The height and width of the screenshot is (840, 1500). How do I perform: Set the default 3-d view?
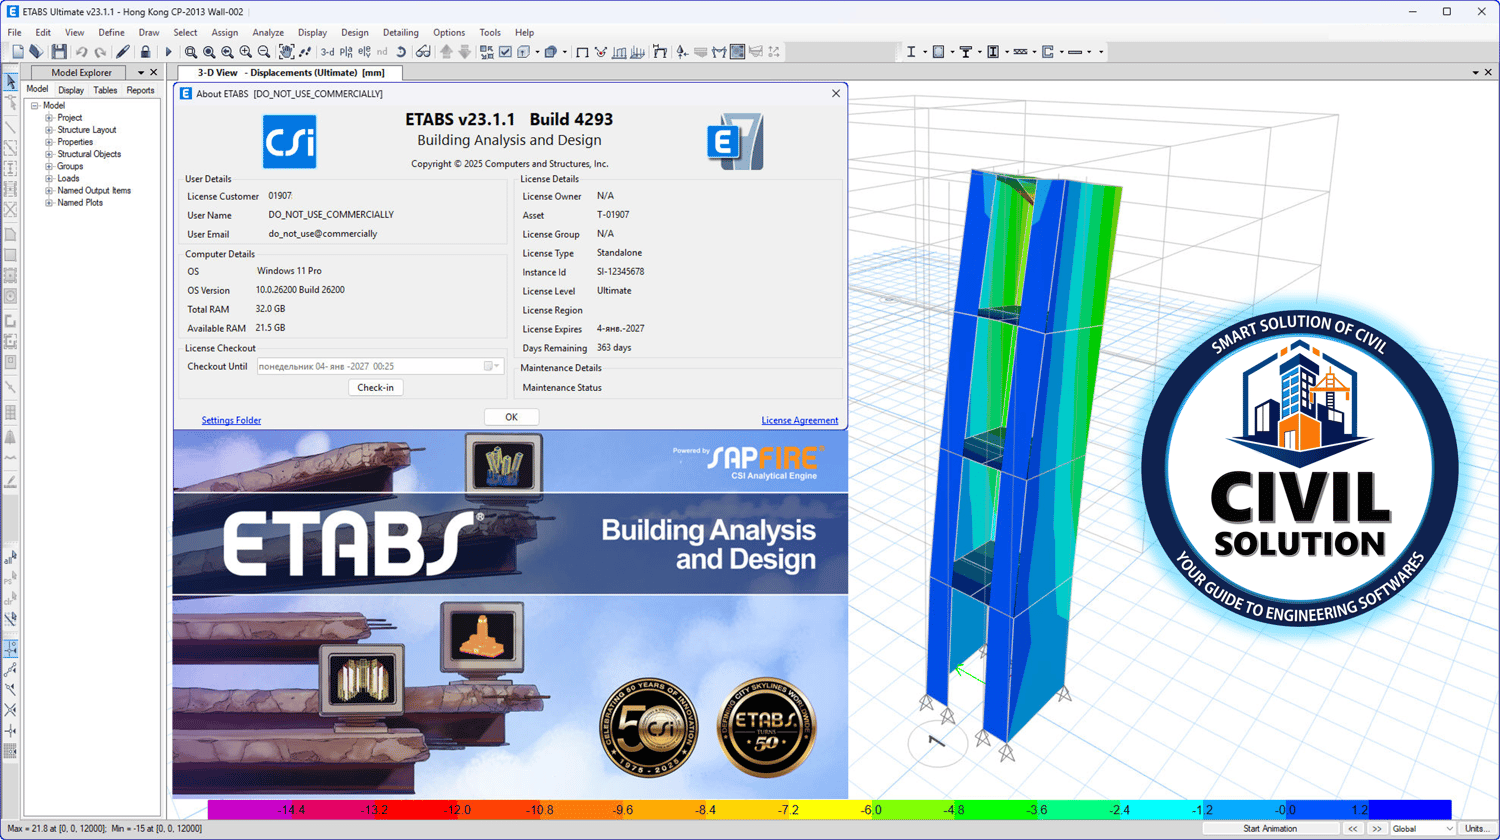click(327, 52)
